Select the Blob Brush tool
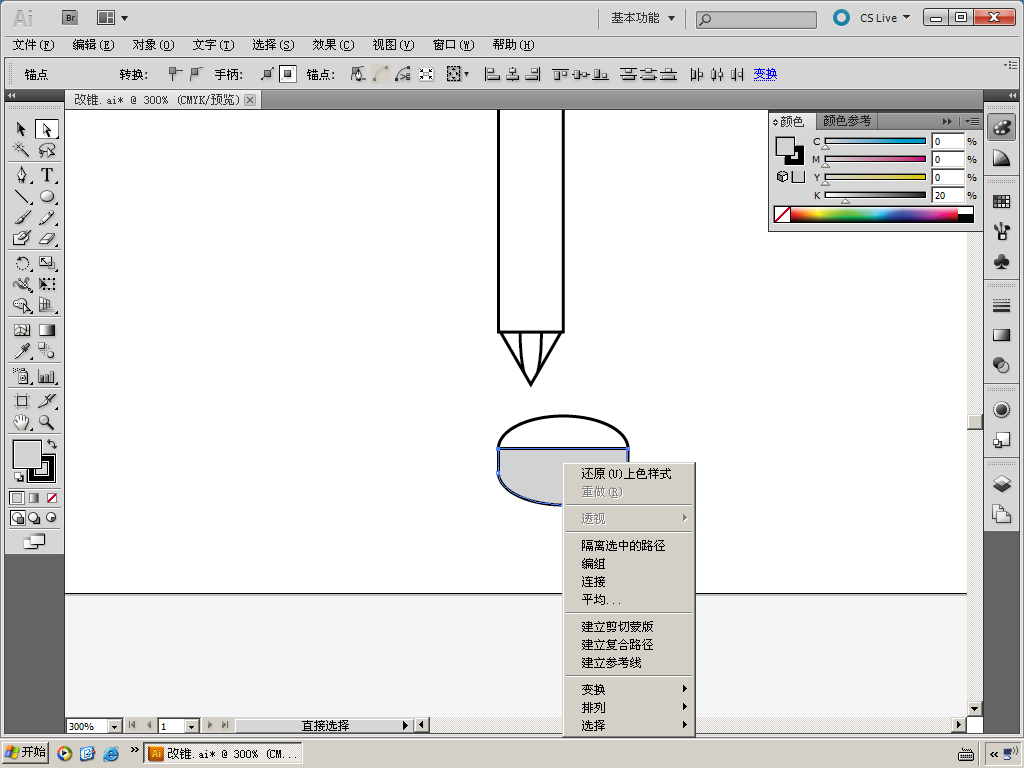Viewport: 1024px width, 768px height. tap(22, 238)
